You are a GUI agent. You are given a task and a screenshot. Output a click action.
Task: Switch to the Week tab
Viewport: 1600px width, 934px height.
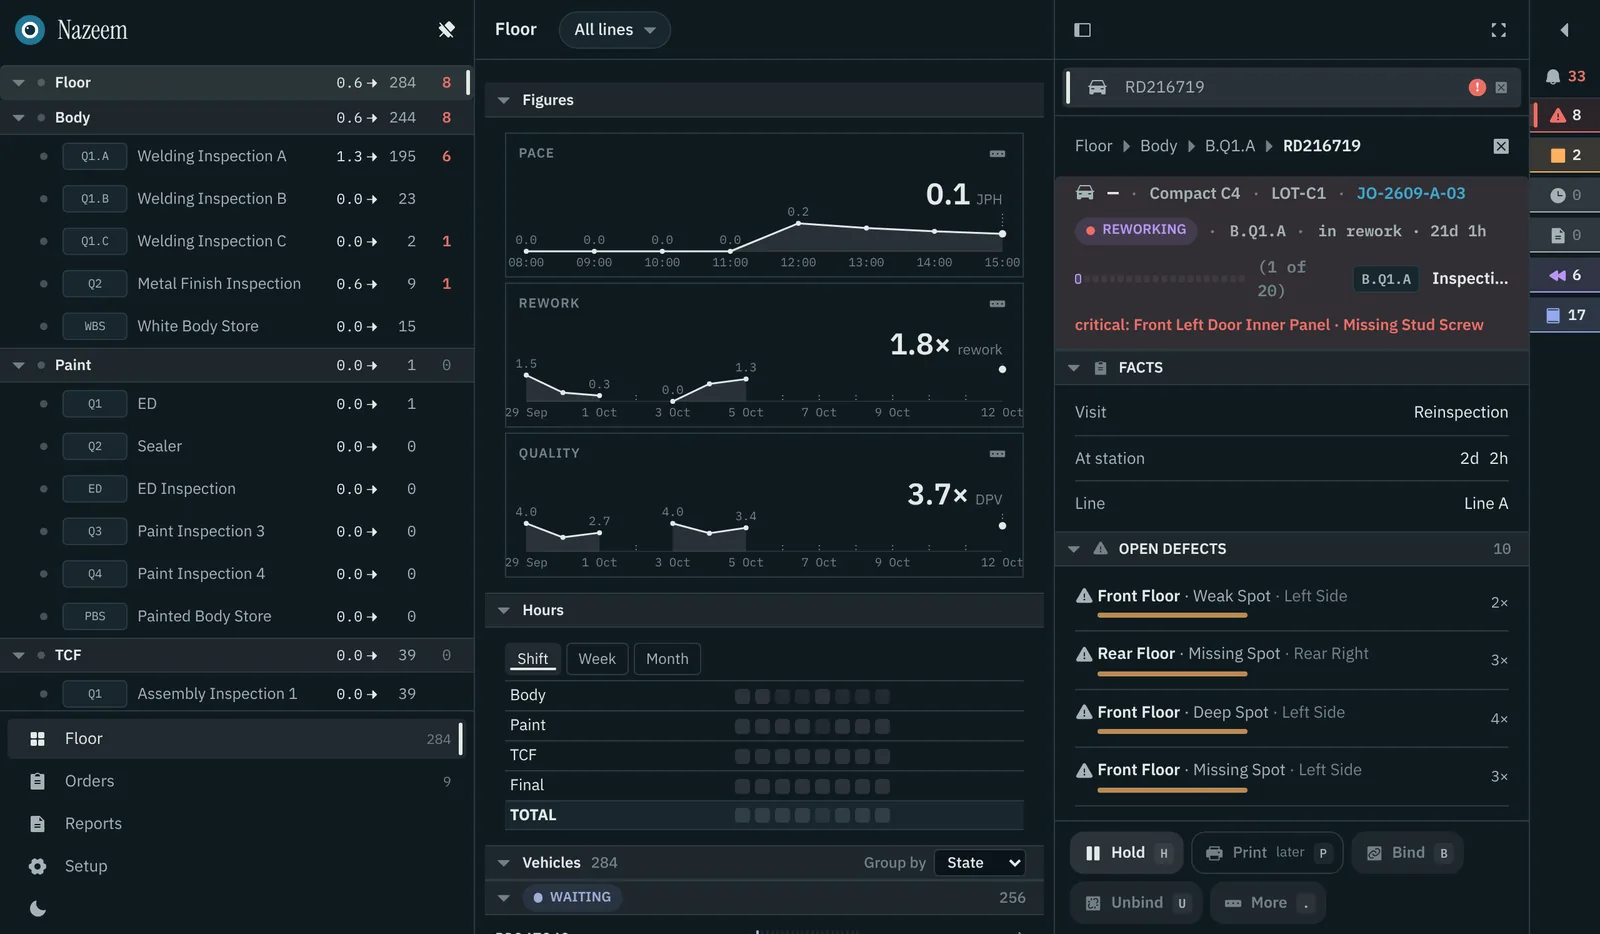point(597,659)
